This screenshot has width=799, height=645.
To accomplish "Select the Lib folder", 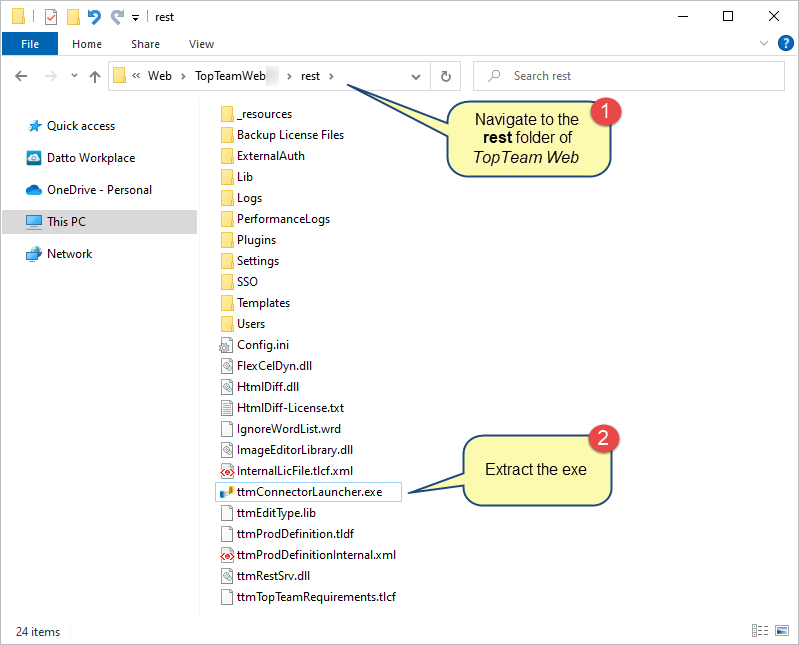I will point(237,177).
